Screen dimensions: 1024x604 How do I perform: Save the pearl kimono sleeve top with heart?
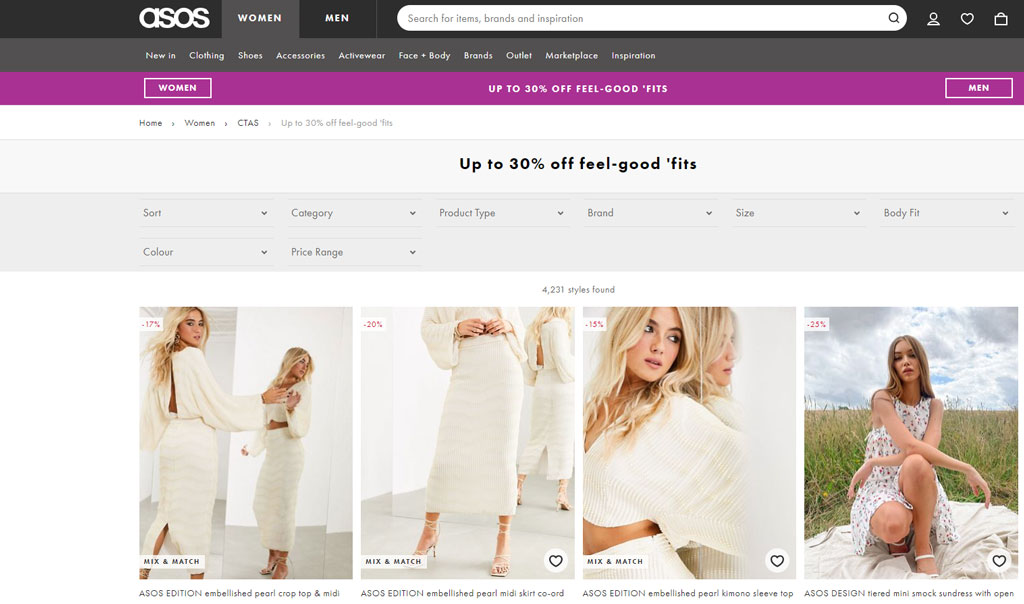coord(777,560)
